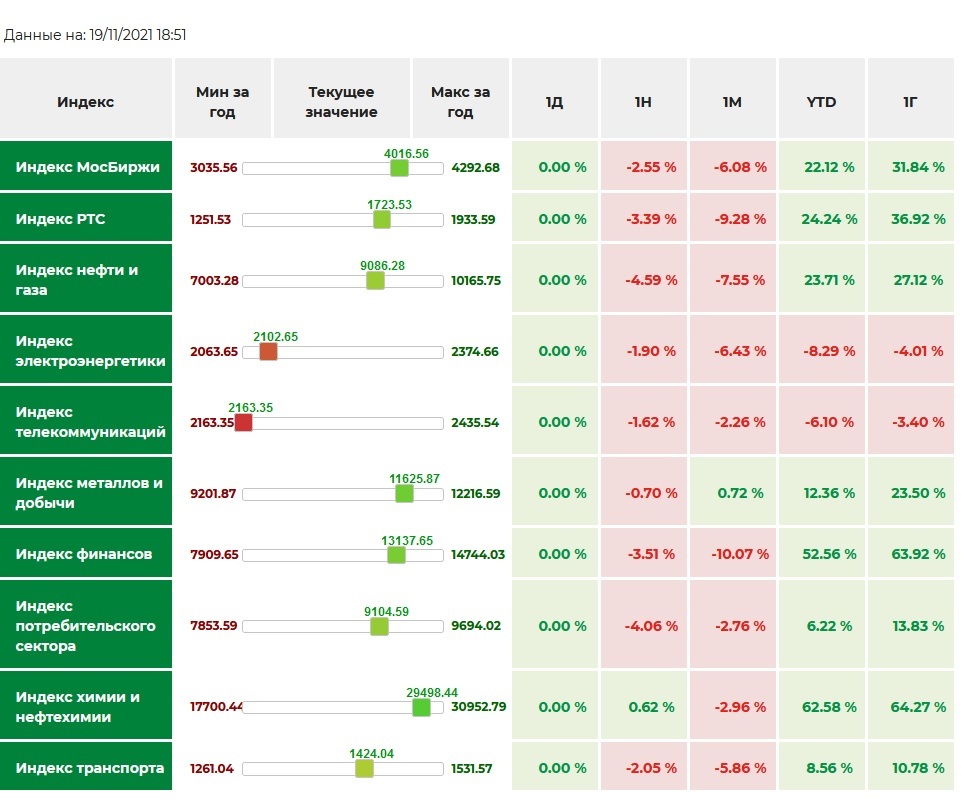Click the 64.27 % yearly change cell

tap(910, 707)
